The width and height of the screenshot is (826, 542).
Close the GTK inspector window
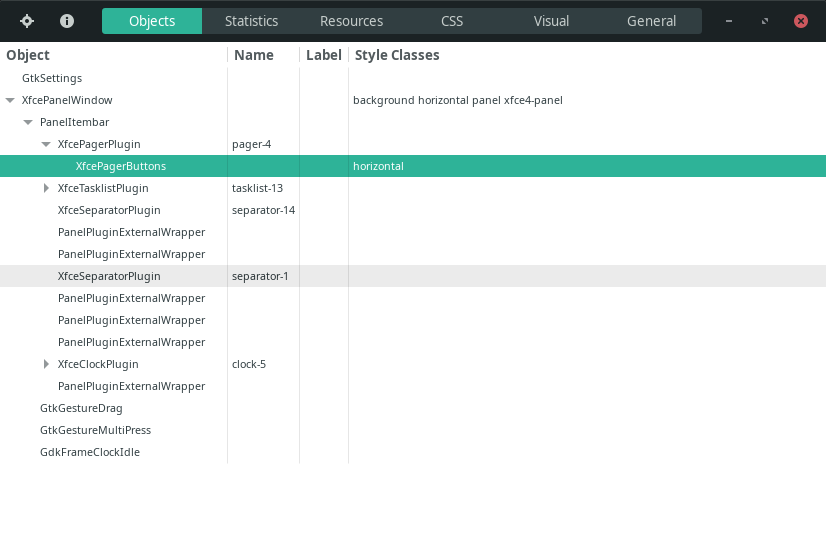tap(801, 21)
